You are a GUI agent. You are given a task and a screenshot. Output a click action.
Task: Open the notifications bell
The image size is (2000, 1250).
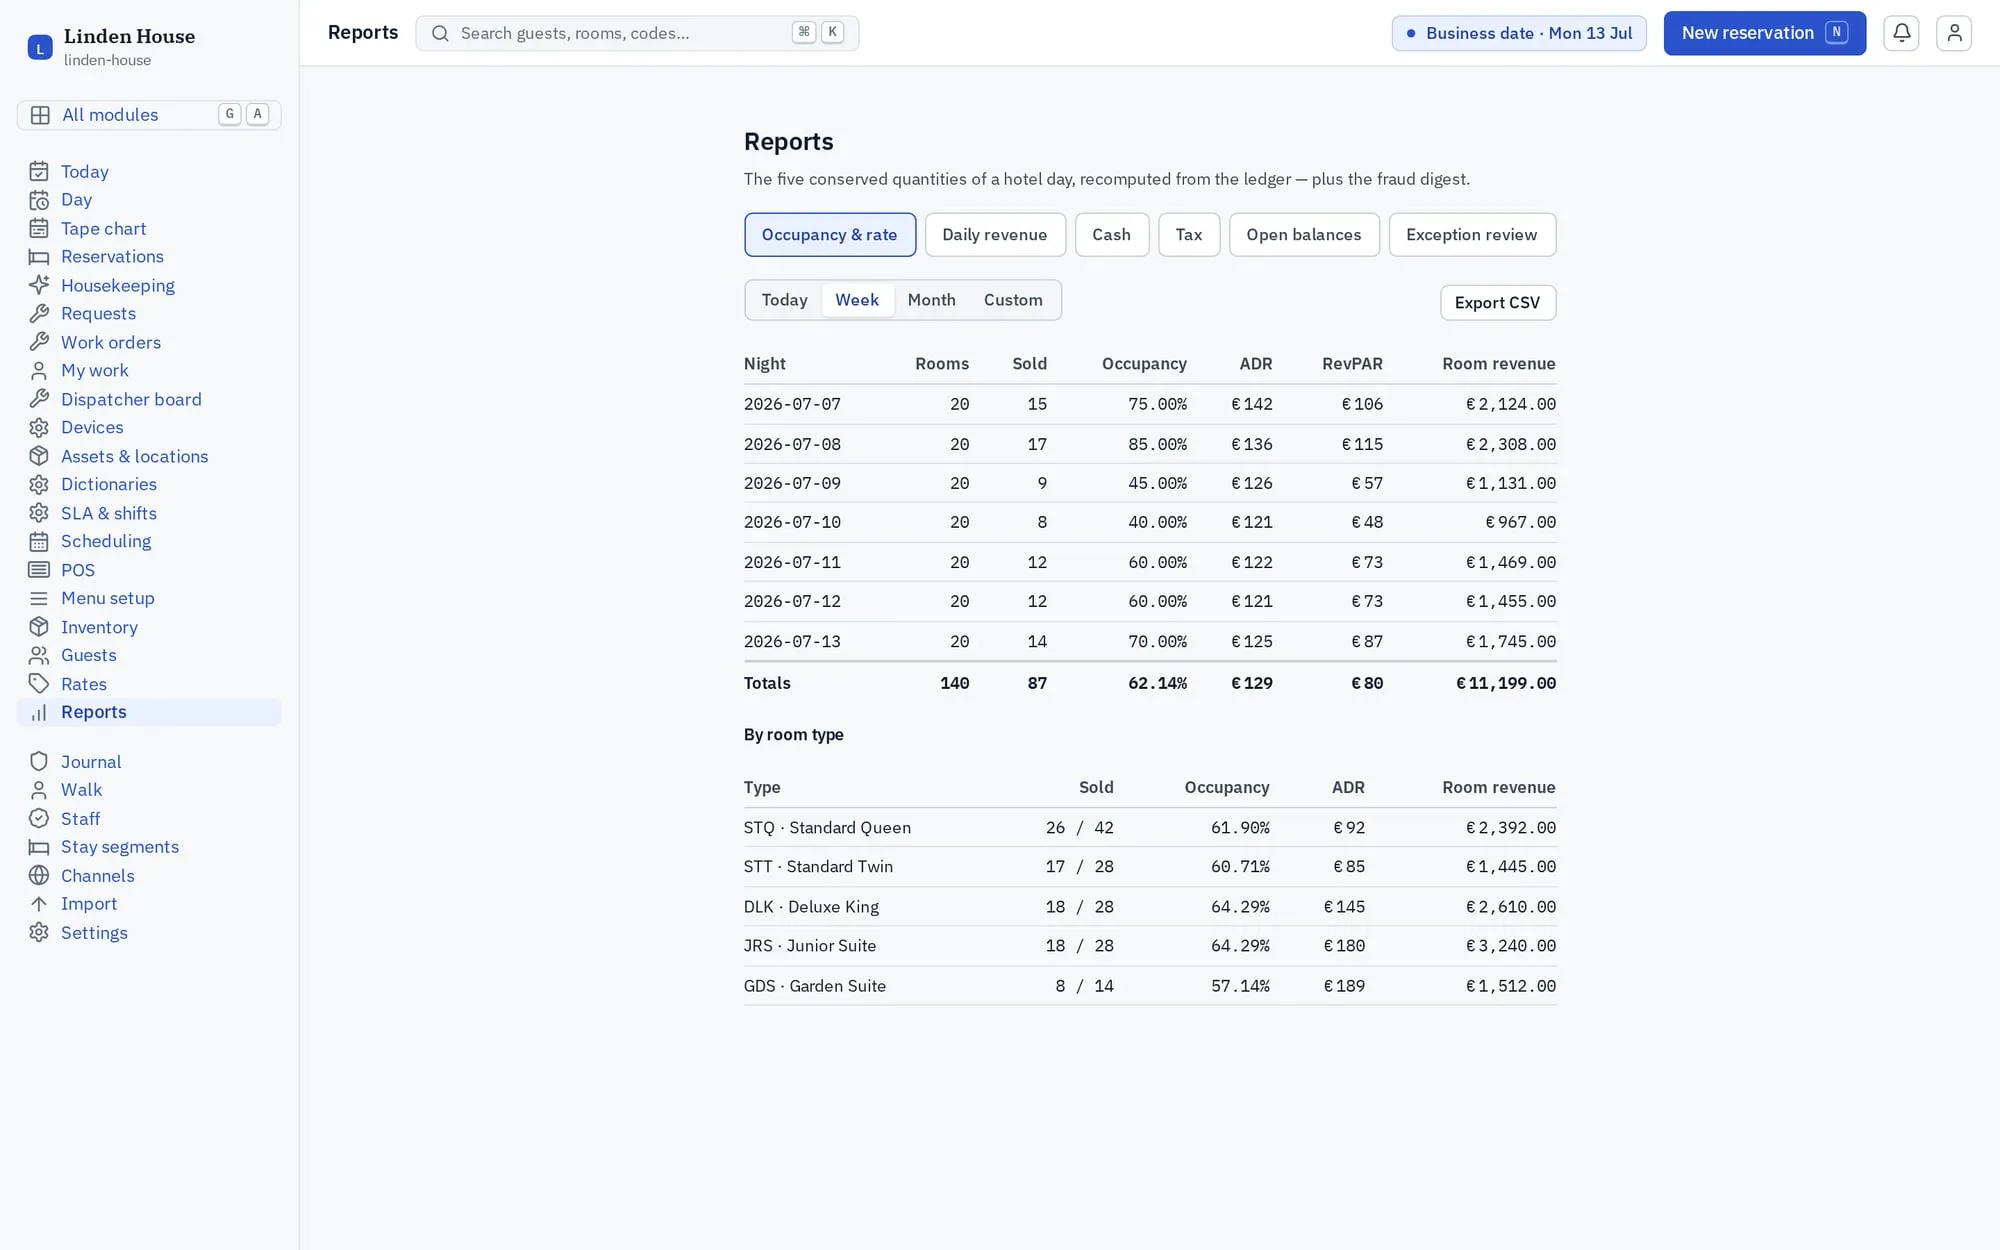[1901, 33]
